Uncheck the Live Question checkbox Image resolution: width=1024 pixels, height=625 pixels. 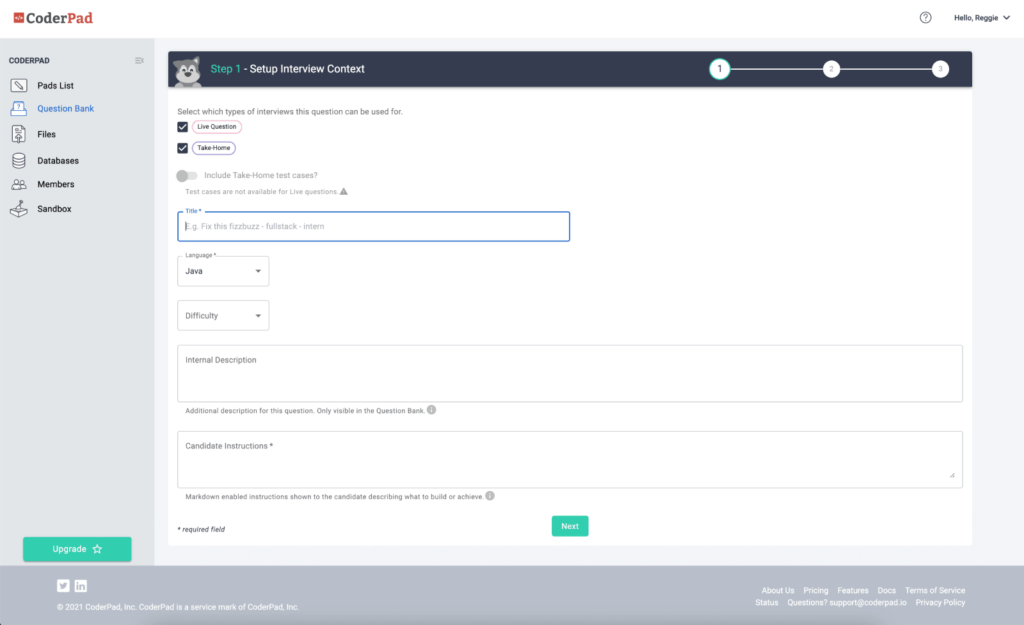(x=183, y=127)
